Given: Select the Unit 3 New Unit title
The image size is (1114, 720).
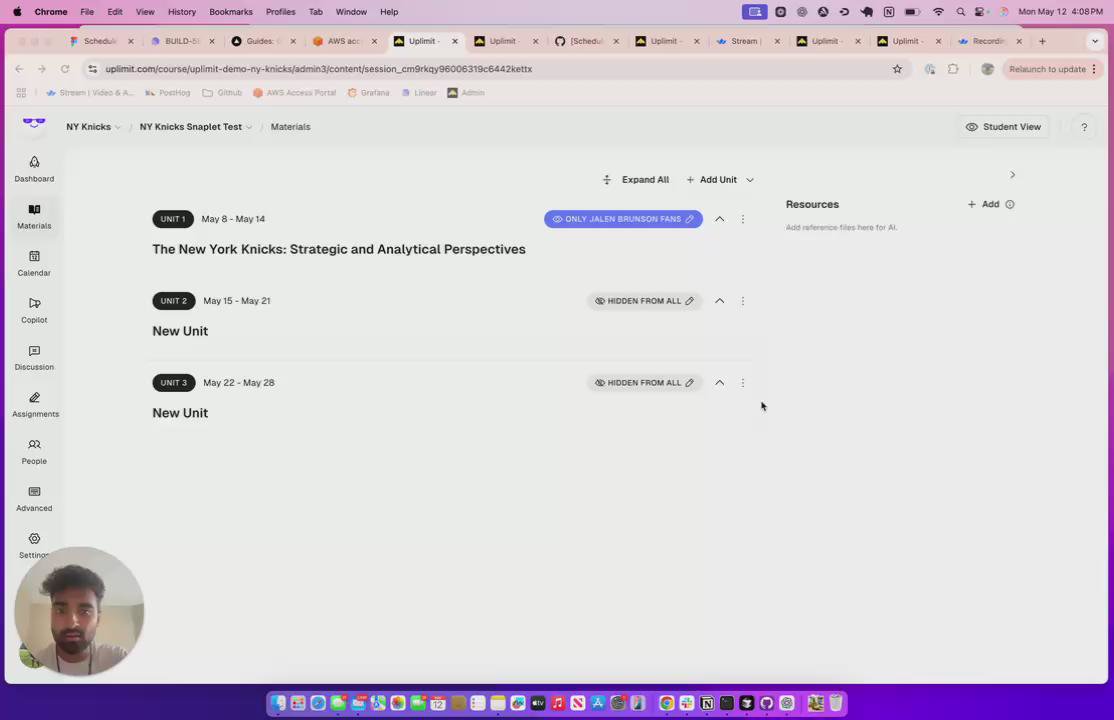Looking at the screenshot, I should [180, 413].
